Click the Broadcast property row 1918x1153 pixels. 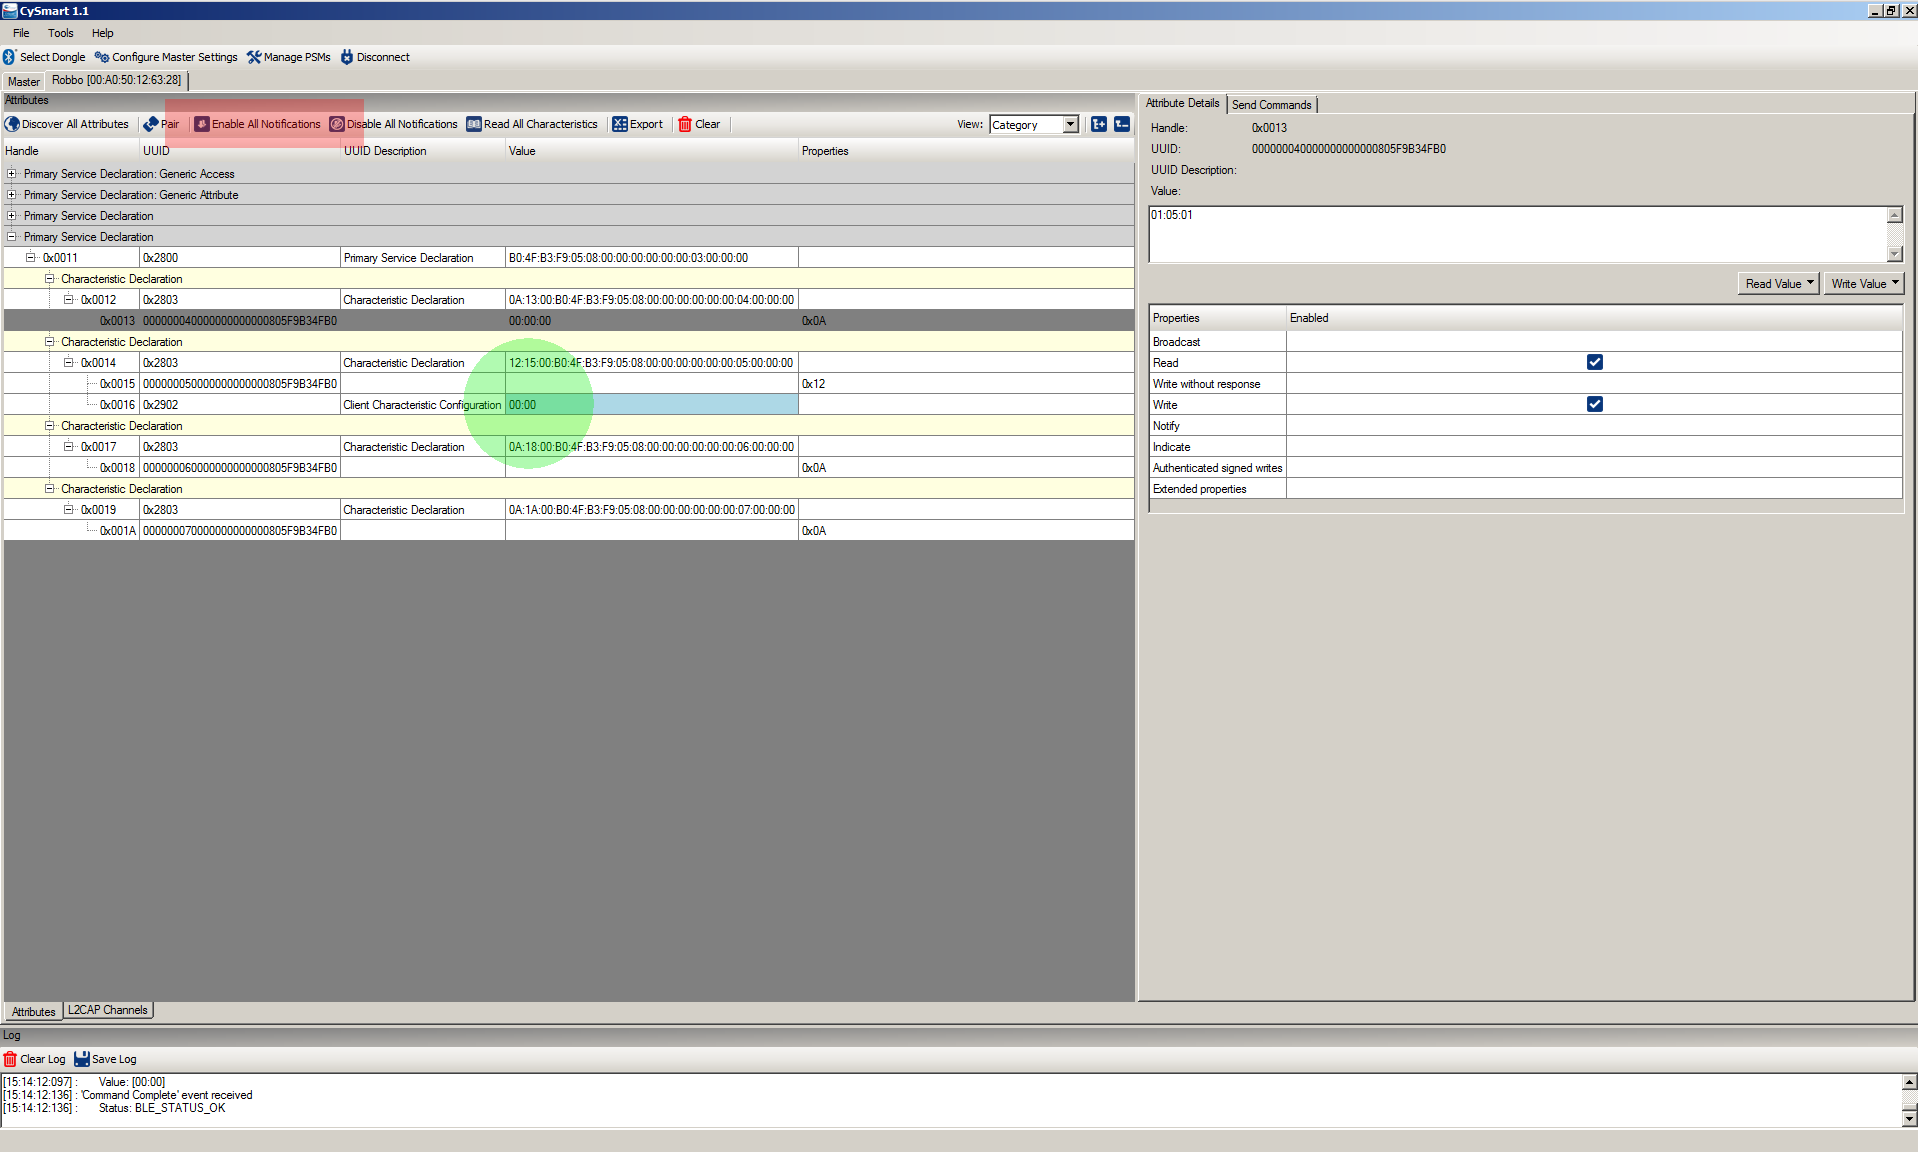[1526, 341]
